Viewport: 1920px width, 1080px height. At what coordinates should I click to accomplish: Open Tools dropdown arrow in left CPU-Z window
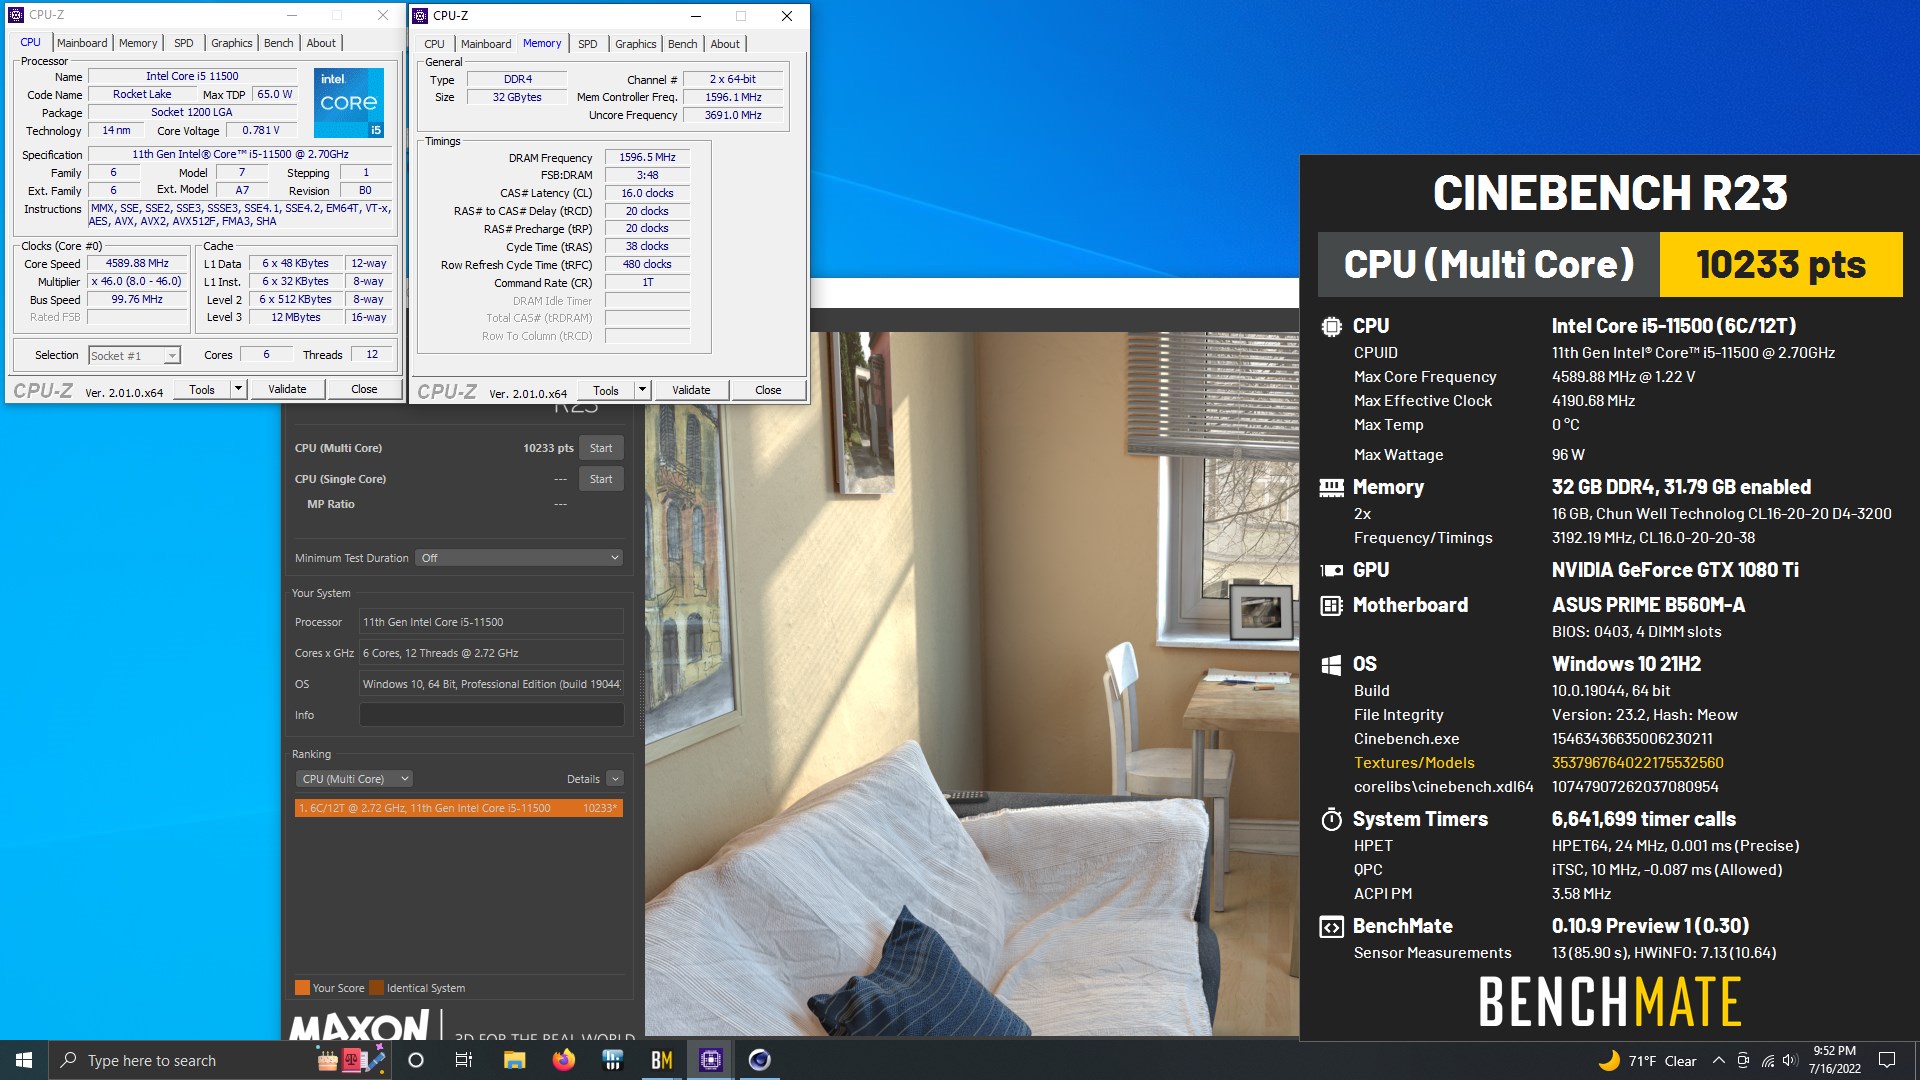[238, 389]
